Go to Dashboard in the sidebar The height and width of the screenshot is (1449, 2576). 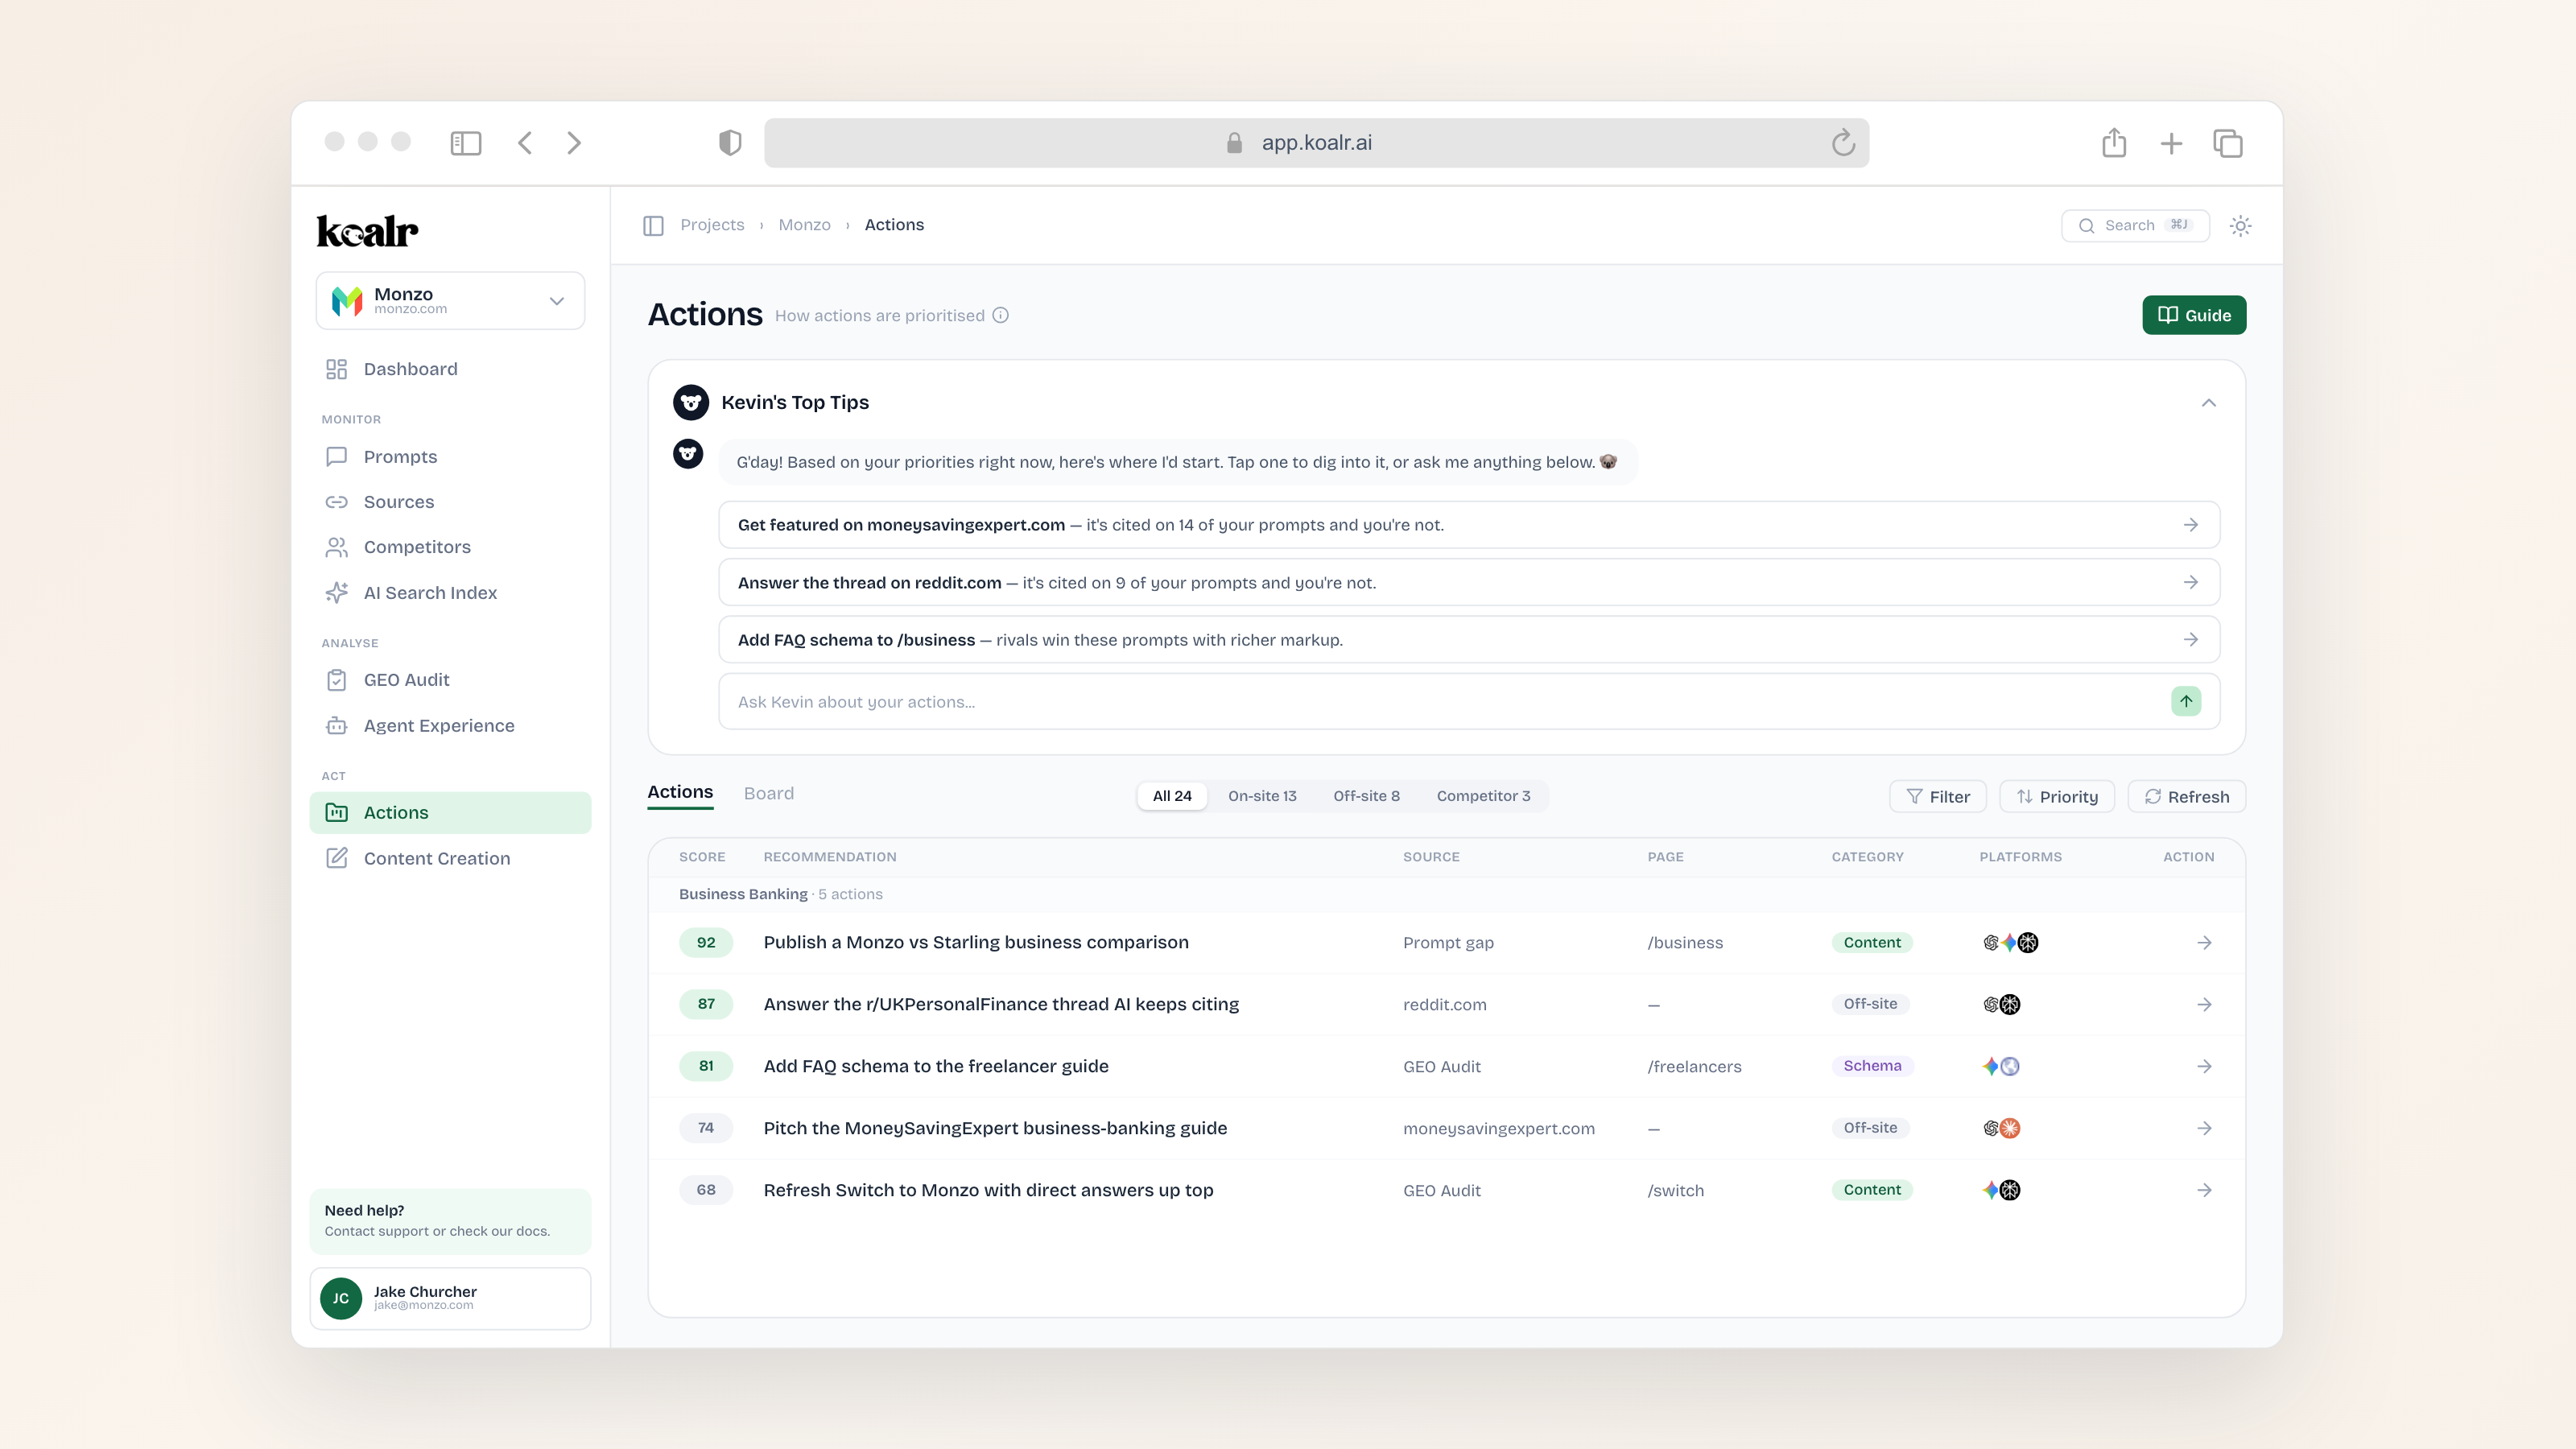[450, 370]
